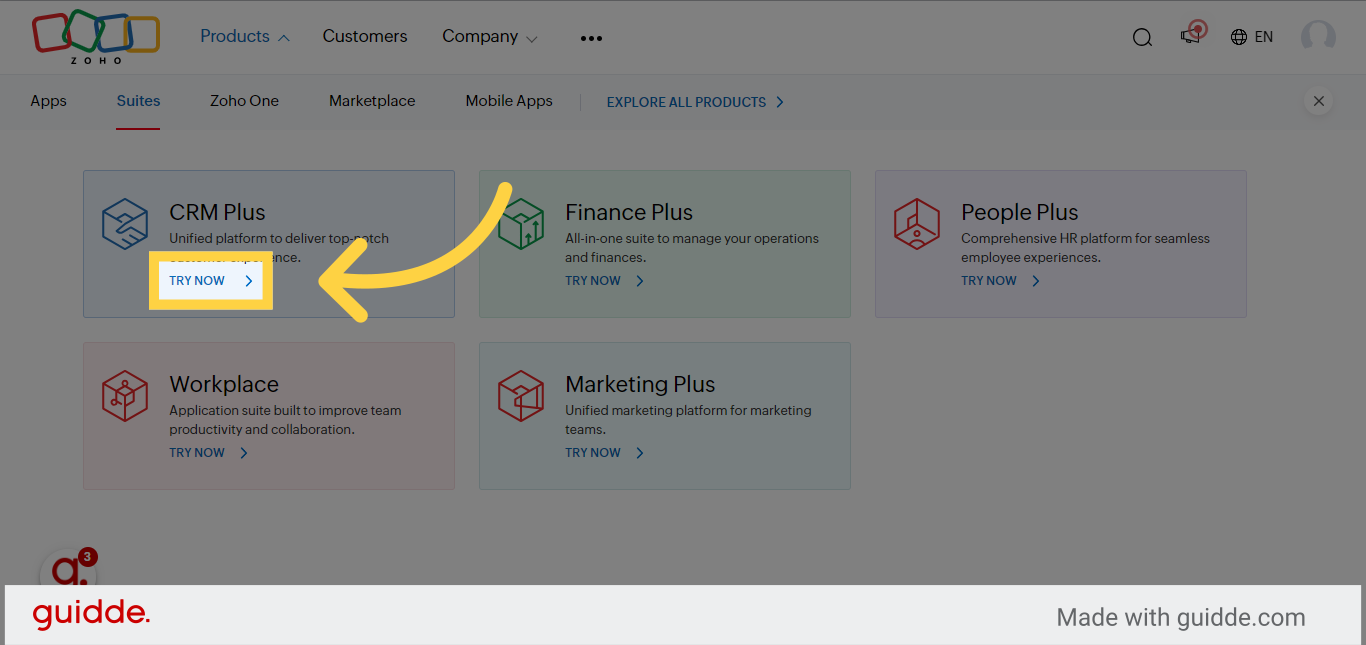Open the Mobile Apps tab

(508, 101)
